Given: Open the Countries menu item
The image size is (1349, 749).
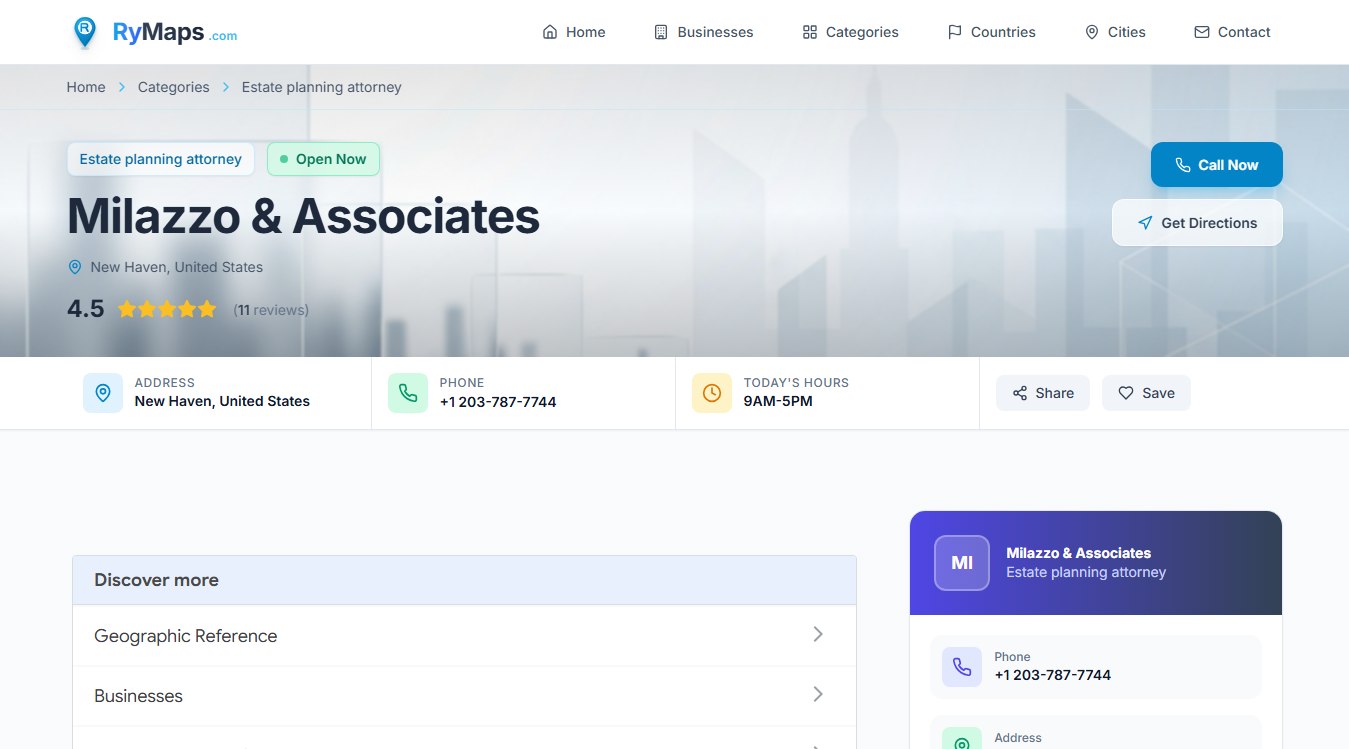Looking at the screenshot, I should coord(991,32).
